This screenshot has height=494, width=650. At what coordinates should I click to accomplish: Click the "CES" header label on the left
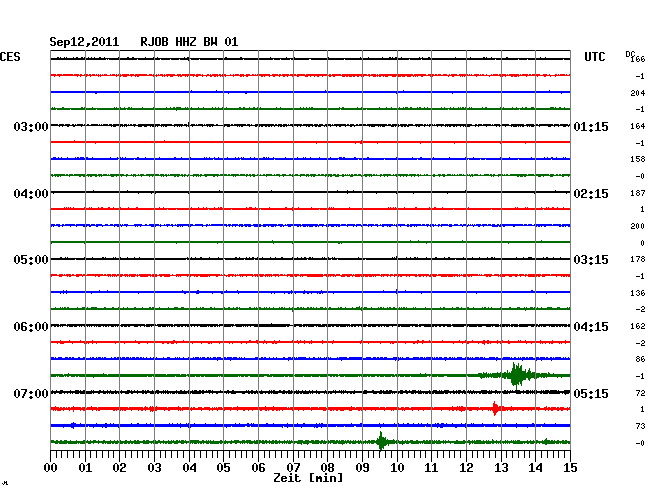tap(10, 57)
